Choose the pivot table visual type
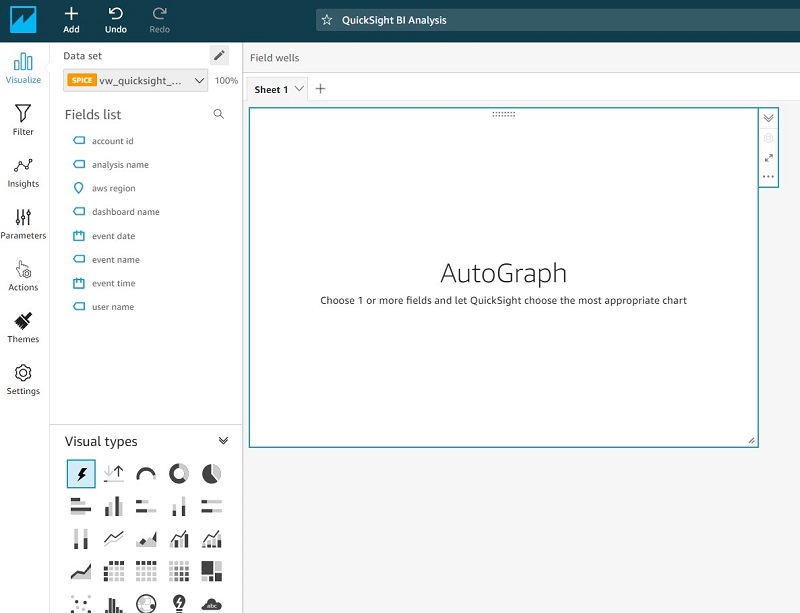 pyautogui.click(x=114, y=571)
